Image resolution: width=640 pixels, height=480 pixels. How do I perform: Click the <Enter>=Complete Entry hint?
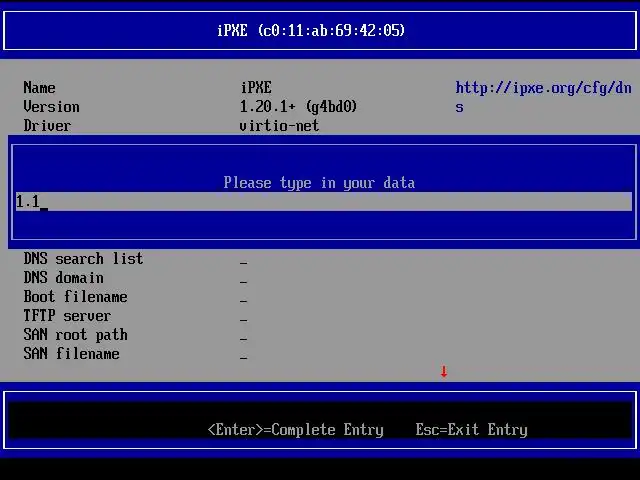pos(296,430)
